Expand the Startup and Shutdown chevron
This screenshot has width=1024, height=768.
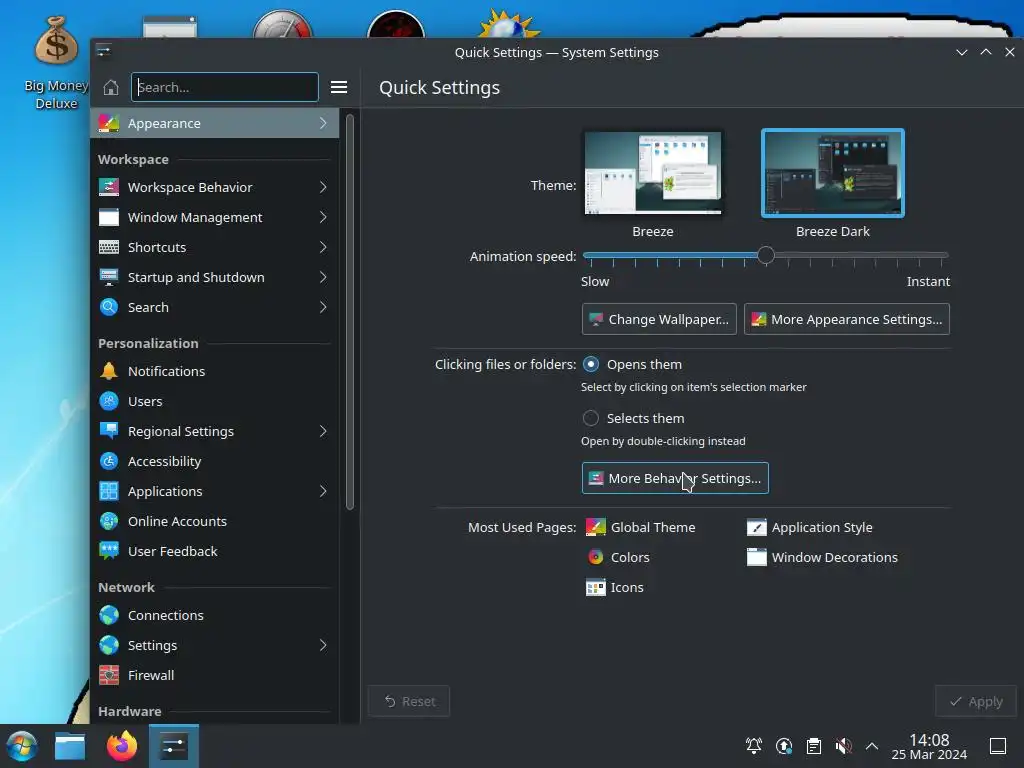point(323,278)
